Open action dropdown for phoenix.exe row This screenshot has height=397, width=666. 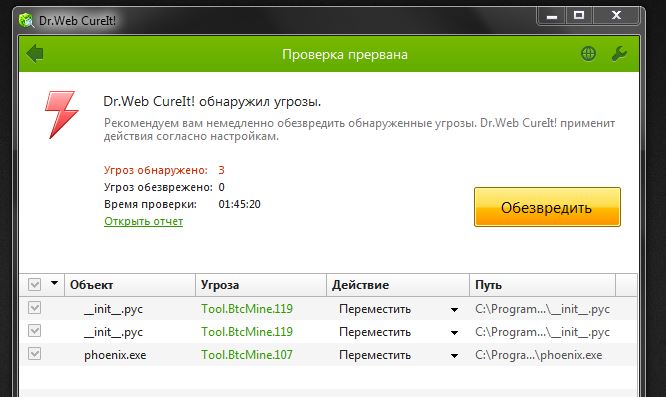tap(454, 356)
